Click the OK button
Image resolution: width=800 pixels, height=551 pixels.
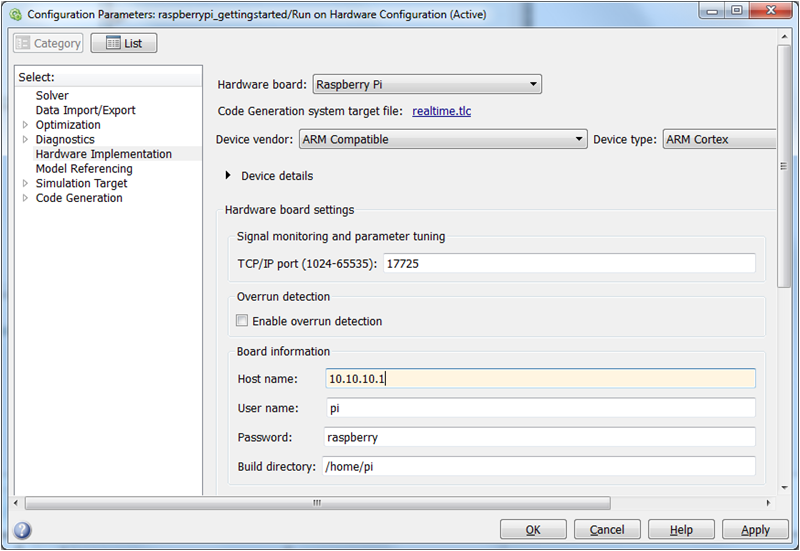pos(533,530)
